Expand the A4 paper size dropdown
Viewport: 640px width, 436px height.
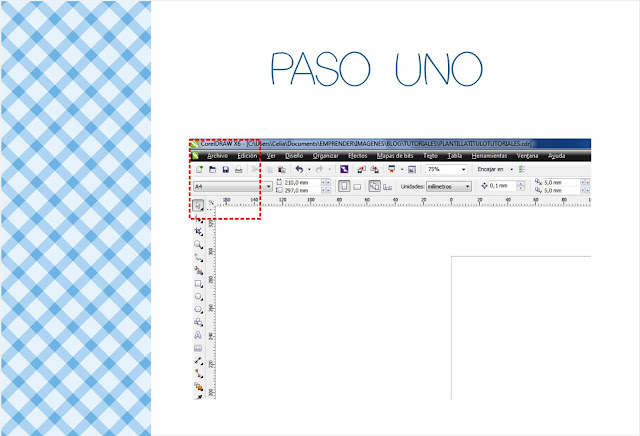point(269,186)
